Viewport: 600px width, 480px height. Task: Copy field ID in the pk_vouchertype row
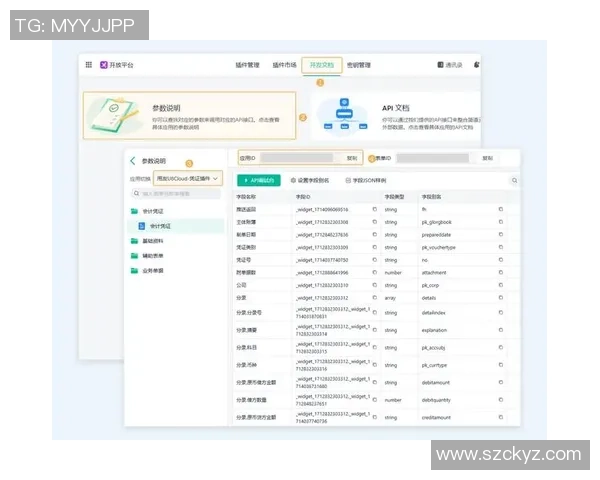(x=375, y=247)
